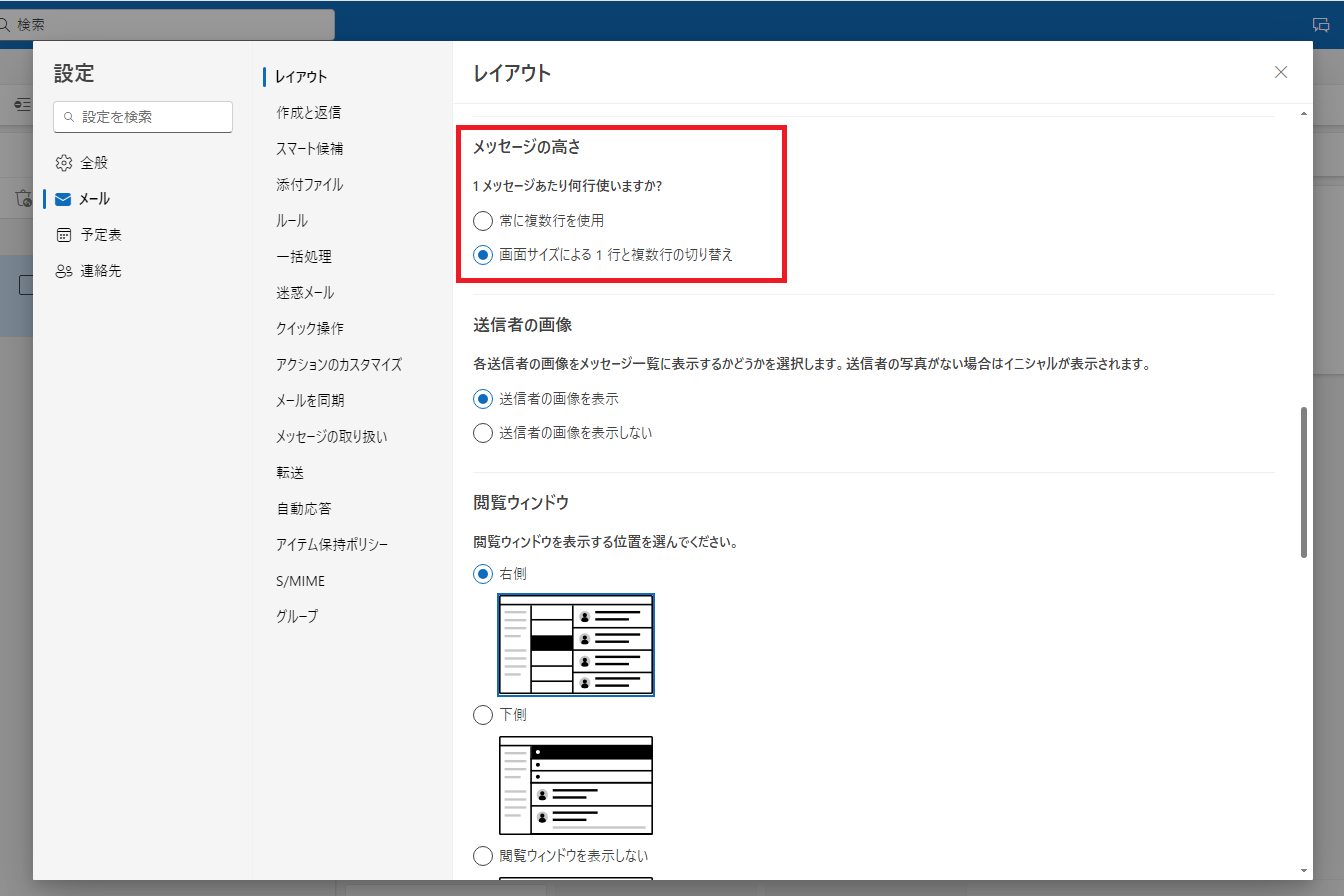Select 送信者の画像を表示しない option
This screenshot has height=896, width=1344.
(483, 433)
